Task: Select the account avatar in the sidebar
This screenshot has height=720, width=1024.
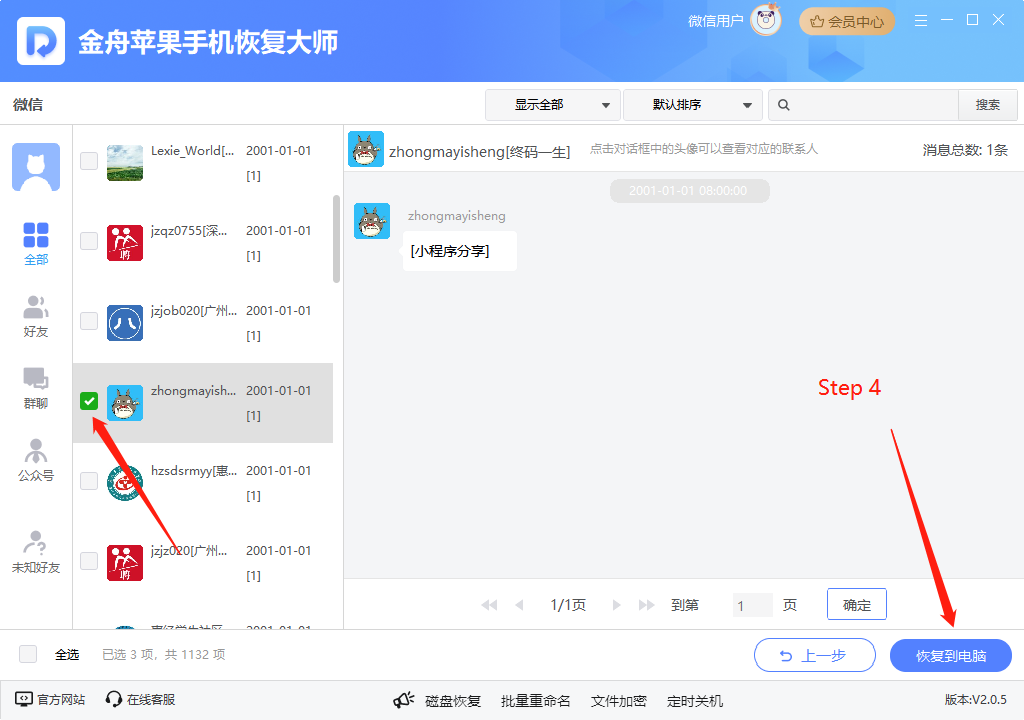Action: [36, 167]
